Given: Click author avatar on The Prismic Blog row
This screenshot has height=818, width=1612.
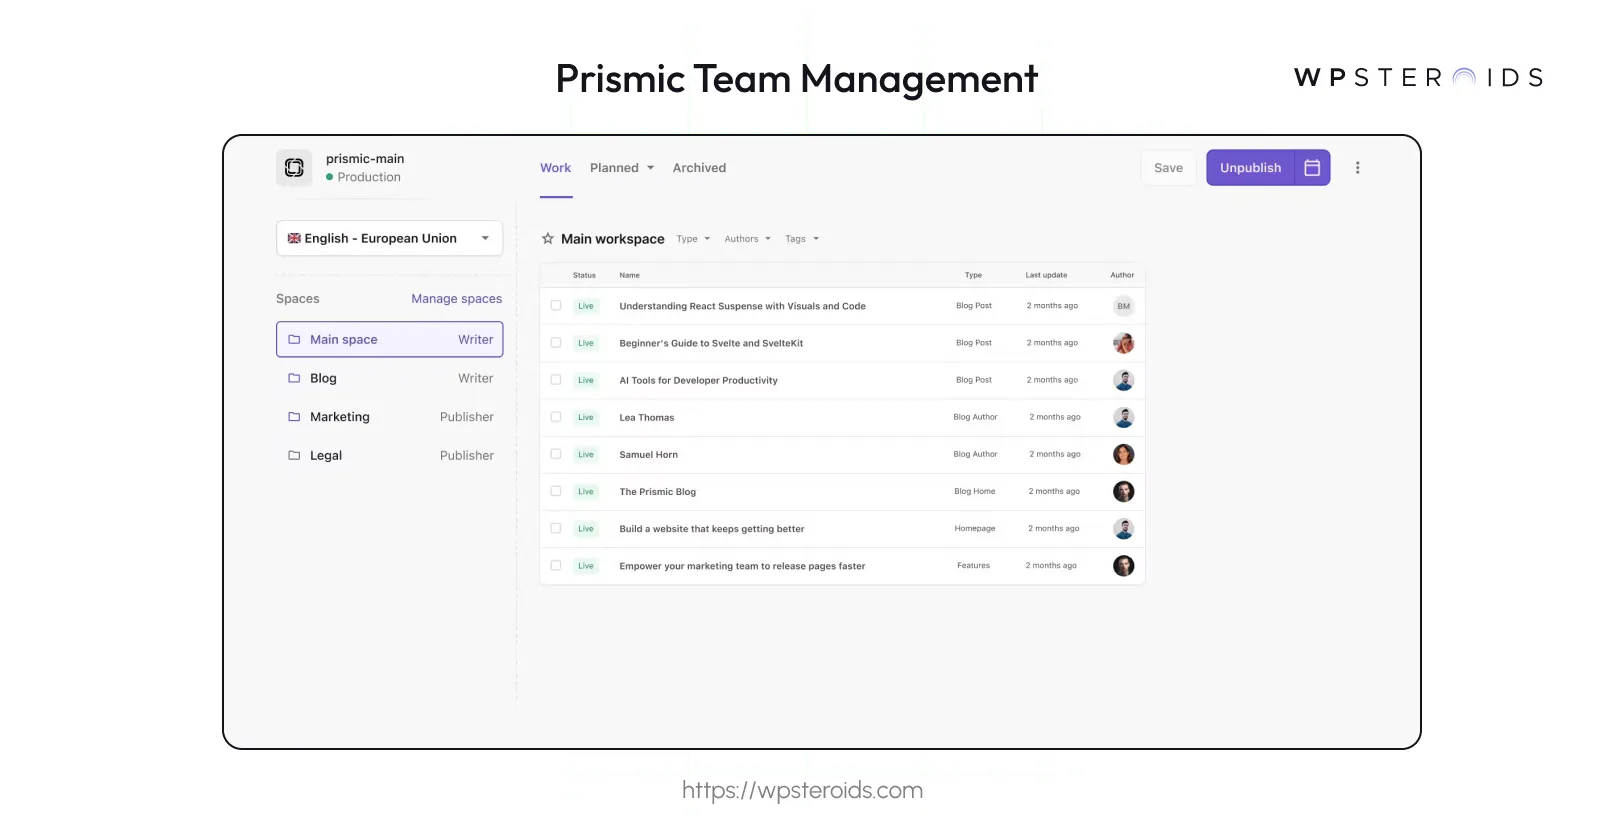Looking at the screenshot, I should pos(1124,491).
